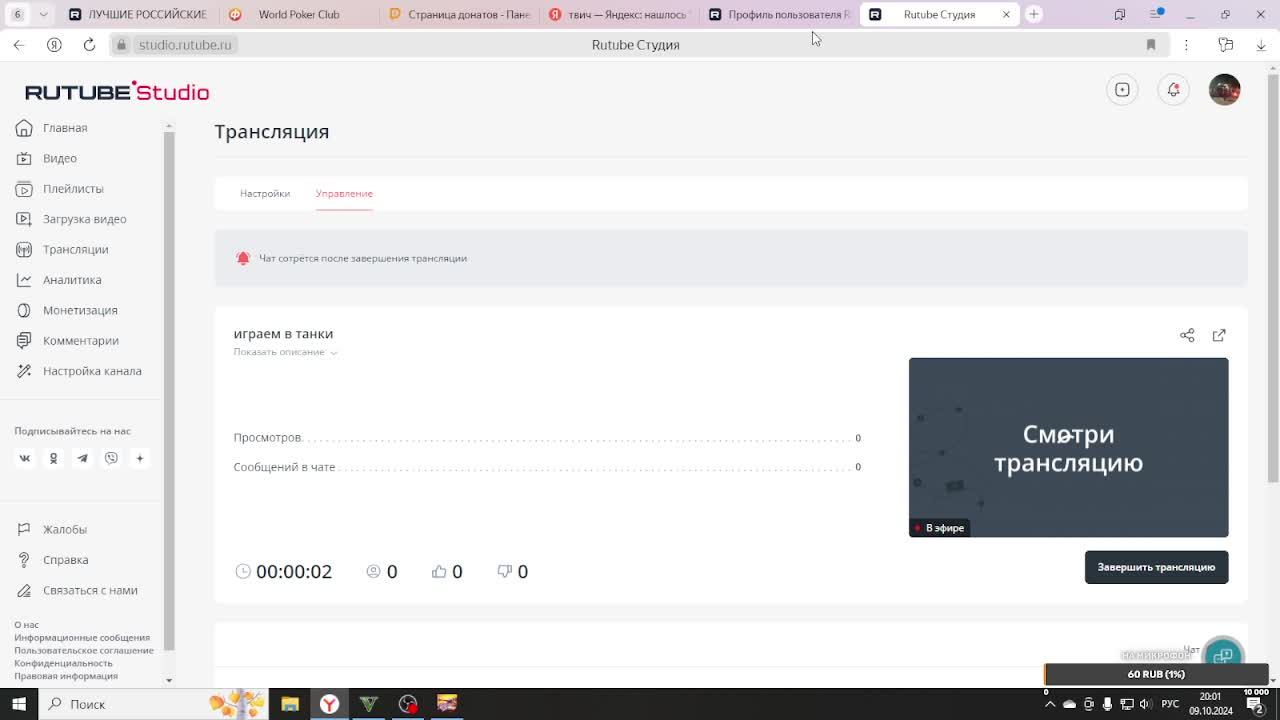Image resolution: width=1280 pixels, height=720 pixels.
Task: Reload the page in browser
Action: tap(89, 45)
